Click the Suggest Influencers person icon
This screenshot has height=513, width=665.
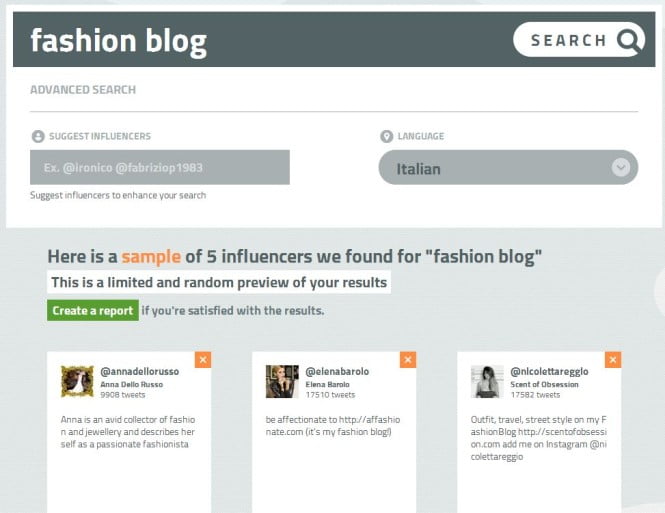pyautogui.click(x=37, y=136)
